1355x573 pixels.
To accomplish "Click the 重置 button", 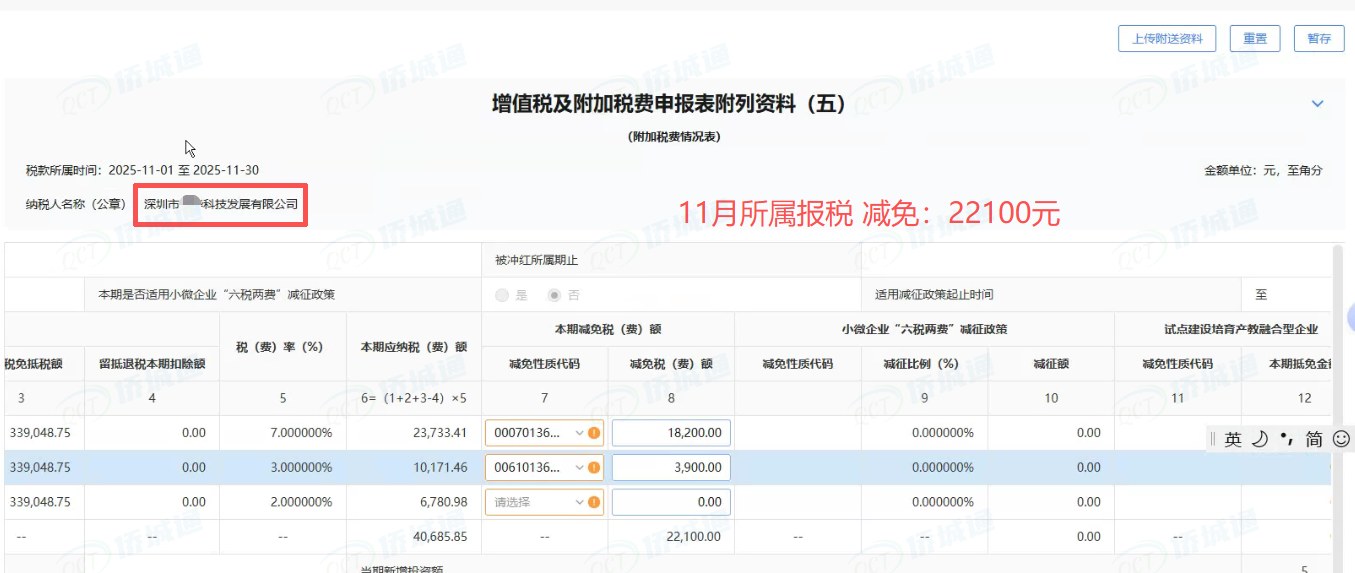I will pyautogui.click(x=1255, y=39).
